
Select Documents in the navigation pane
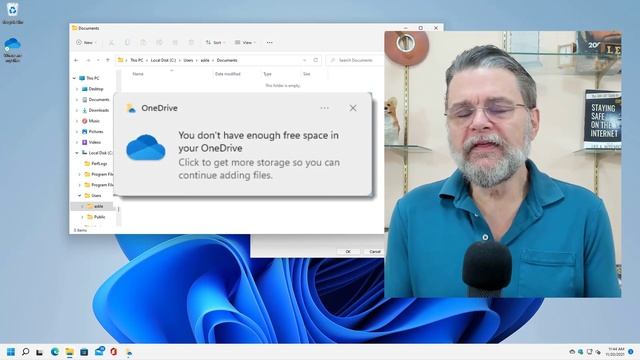96,100
